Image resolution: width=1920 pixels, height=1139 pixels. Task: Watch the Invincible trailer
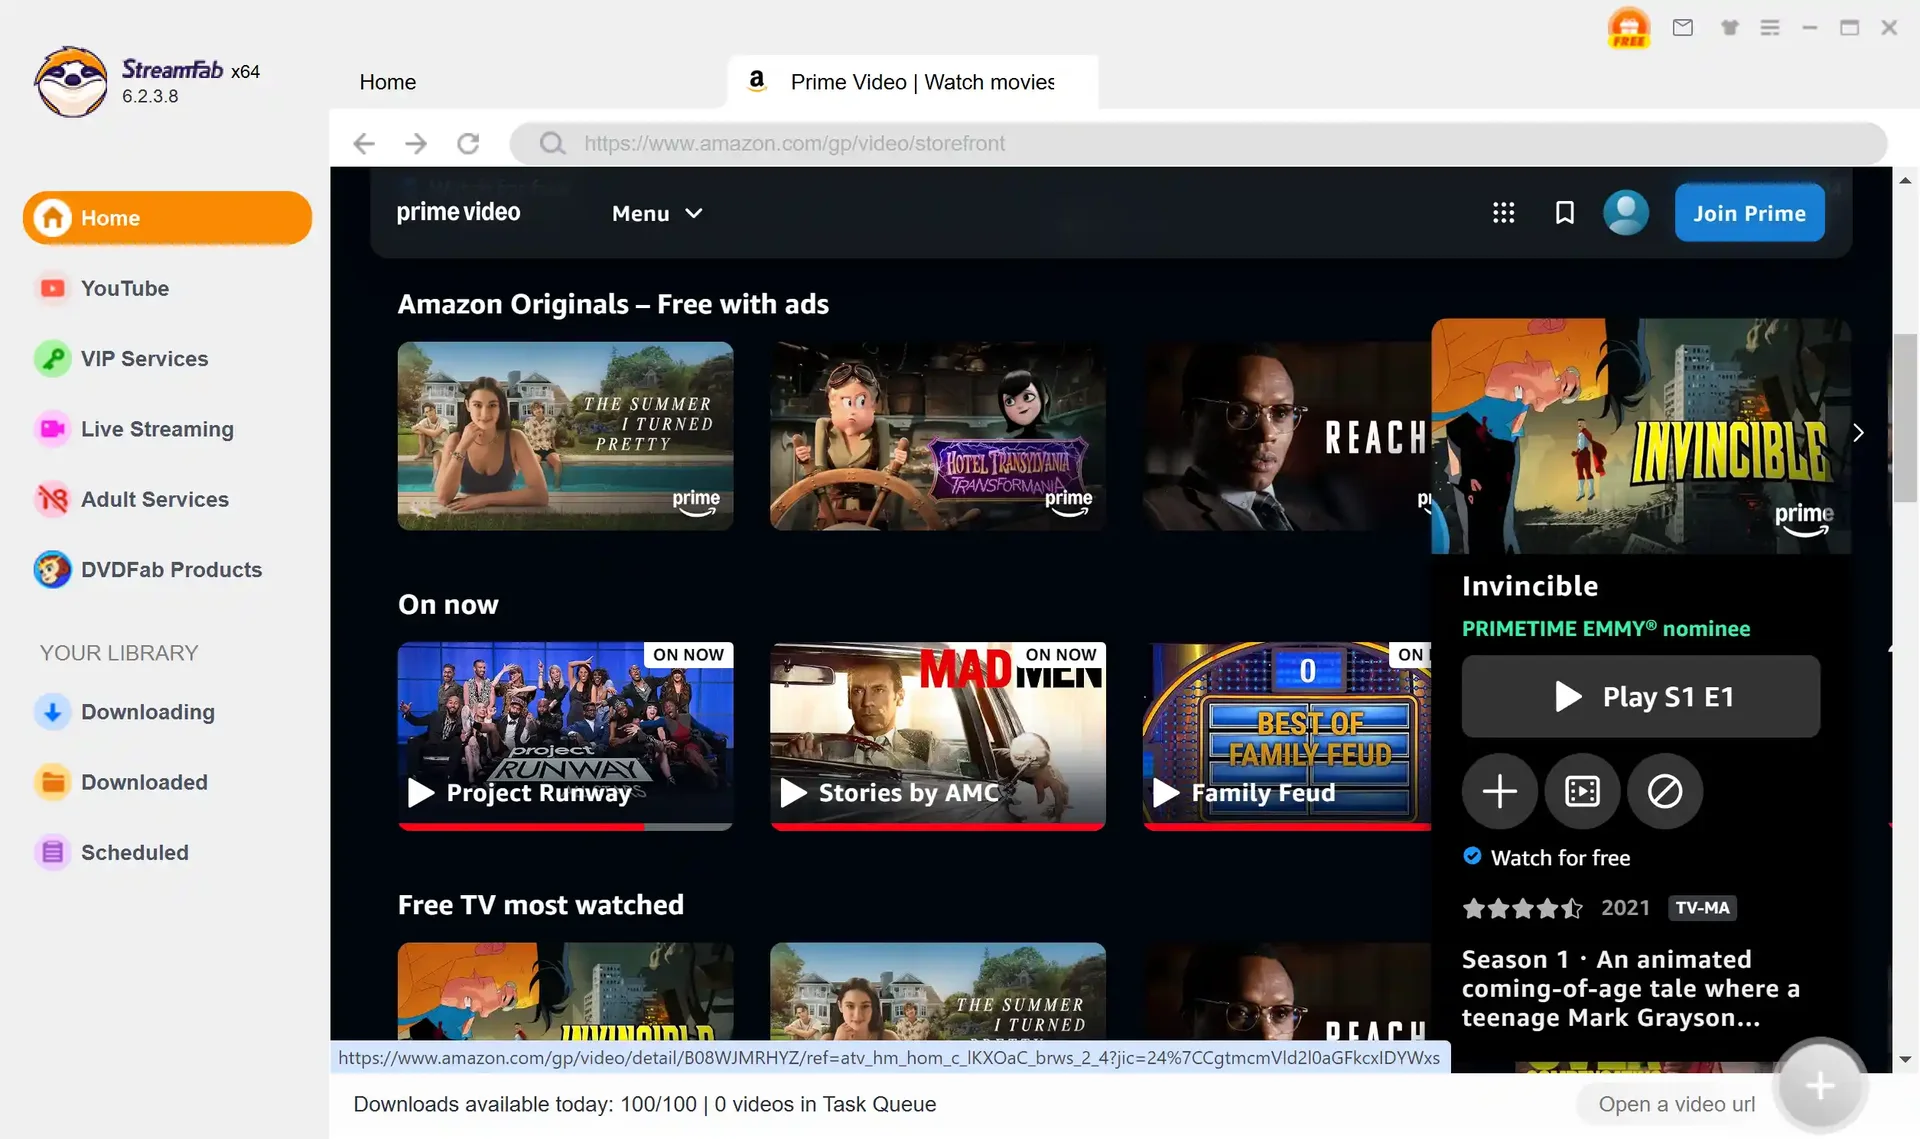coord(1582,792)
